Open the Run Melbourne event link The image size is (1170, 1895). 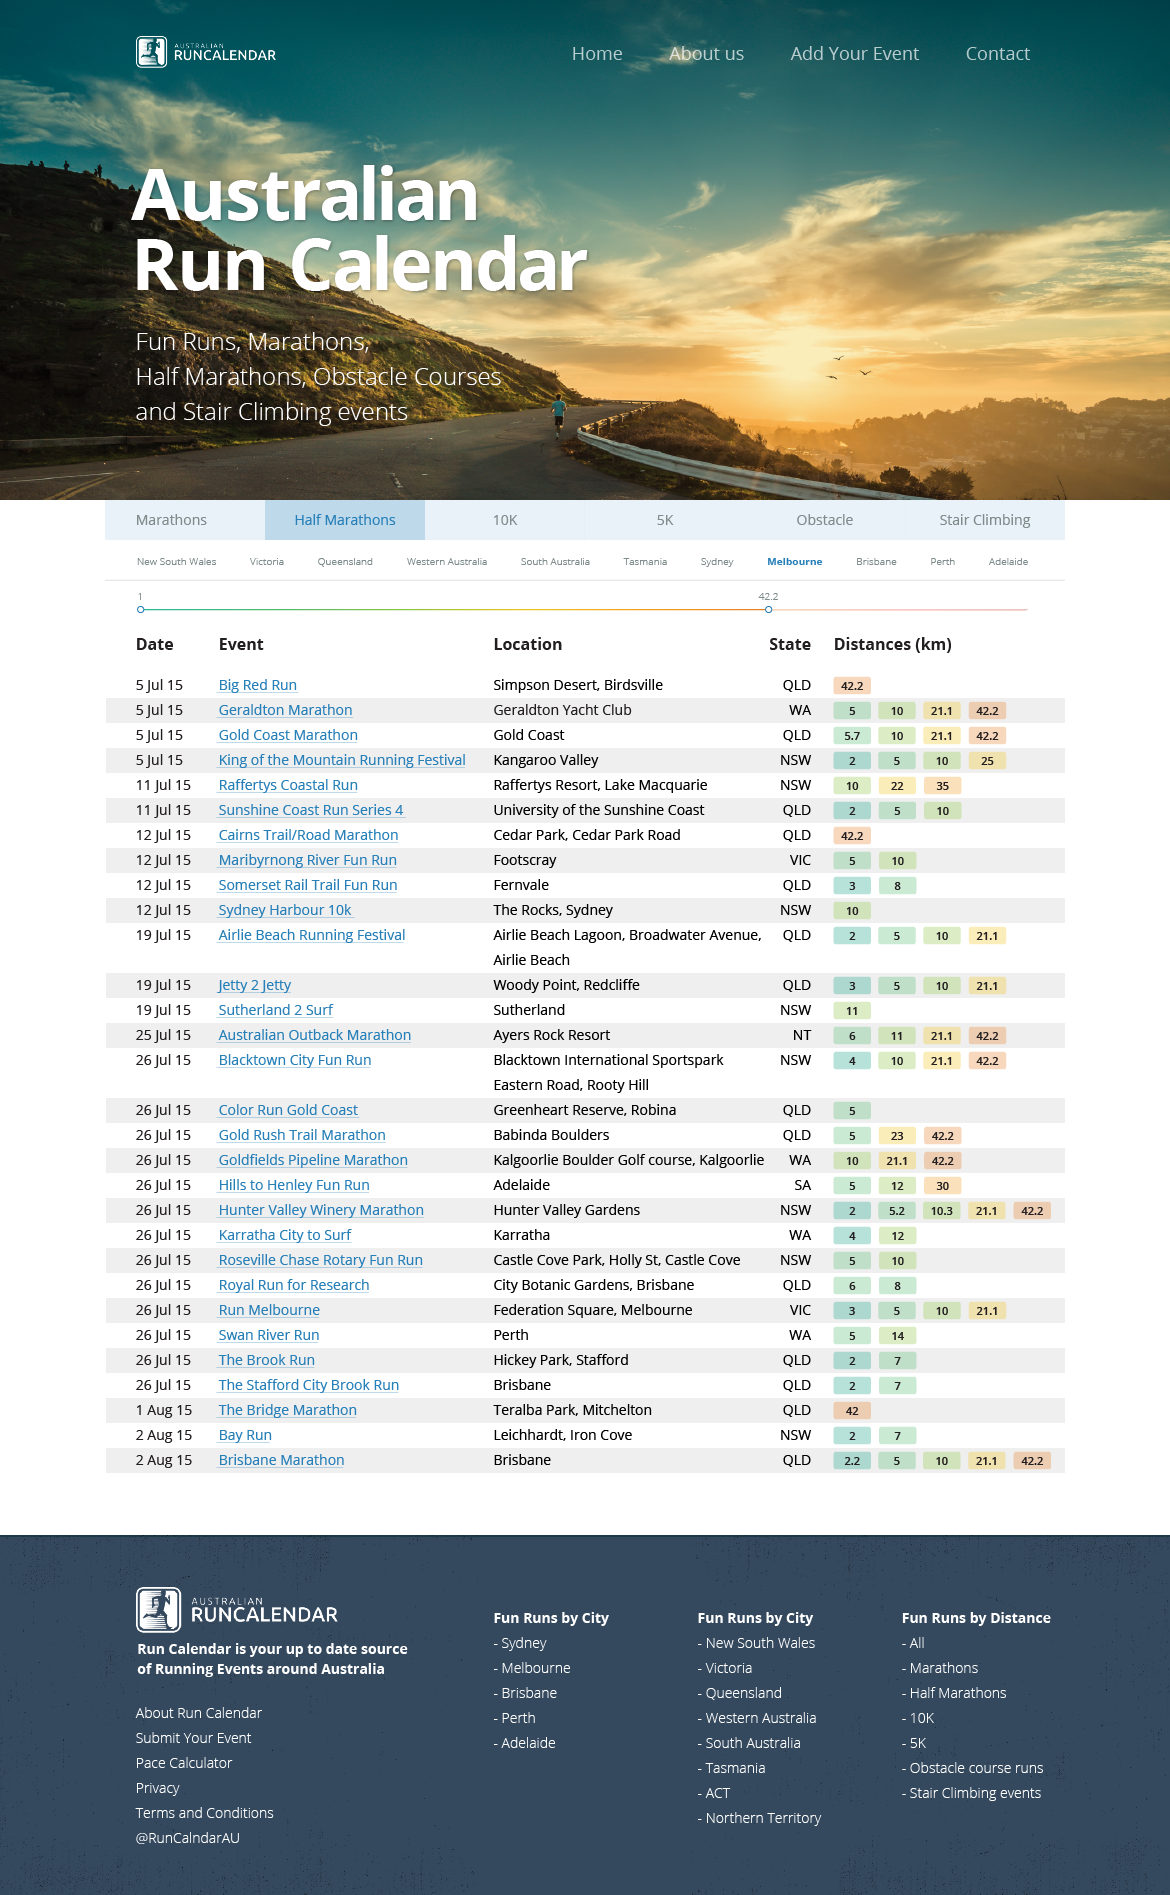pos(269,1310)
